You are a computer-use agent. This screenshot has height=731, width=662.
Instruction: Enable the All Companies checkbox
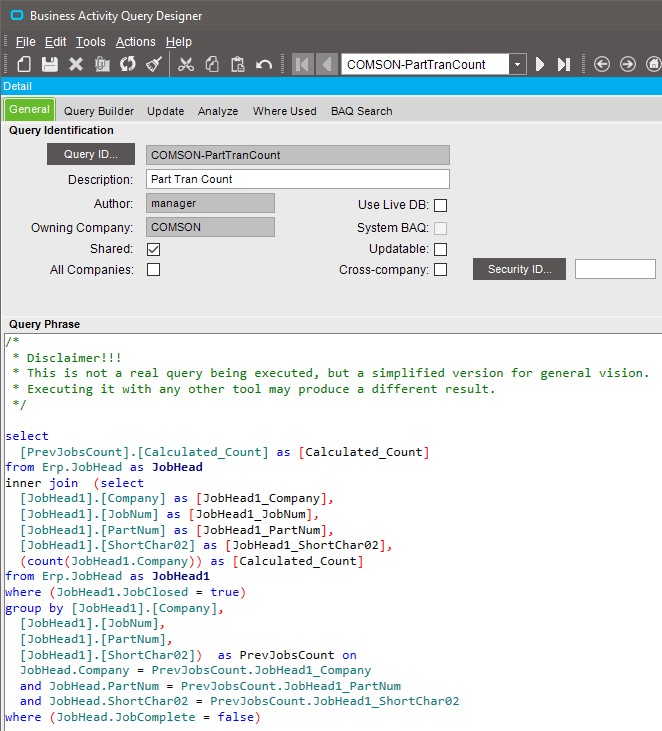[154, 270]
